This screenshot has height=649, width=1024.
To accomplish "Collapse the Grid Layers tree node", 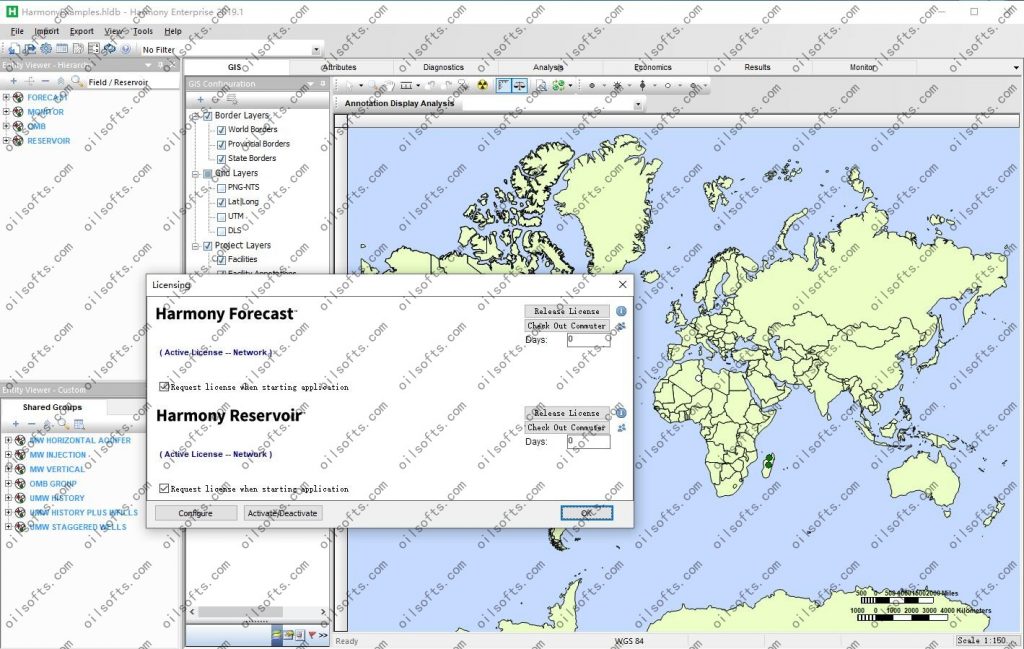I will tap(195, 174).
